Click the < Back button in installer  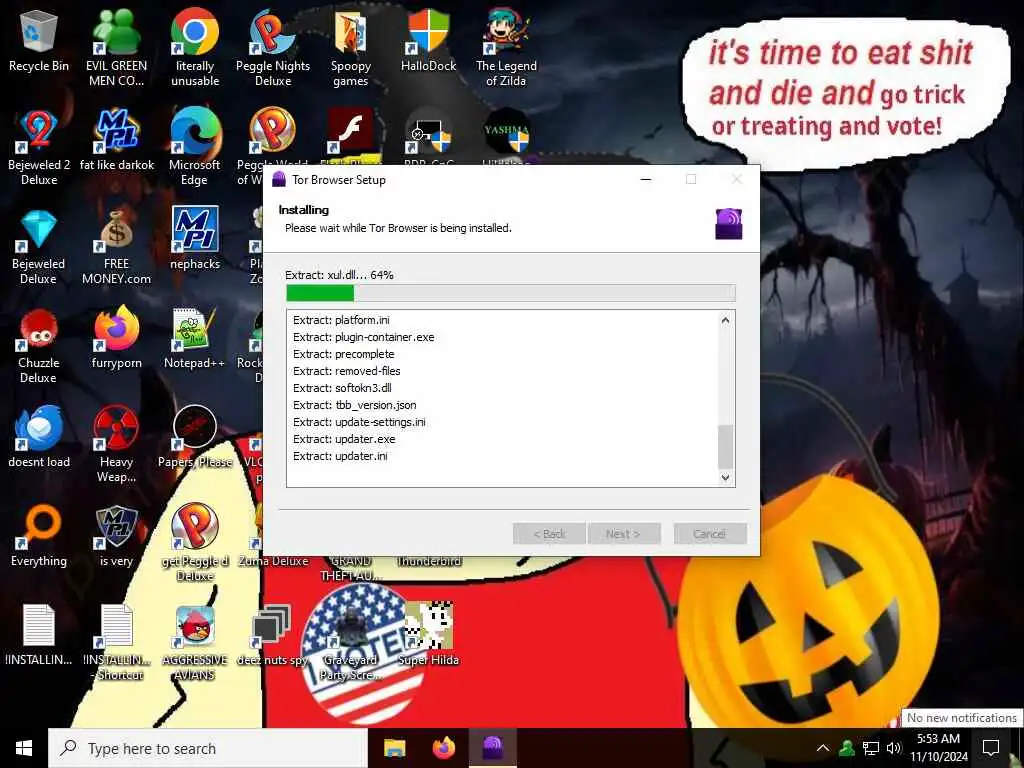549,534
